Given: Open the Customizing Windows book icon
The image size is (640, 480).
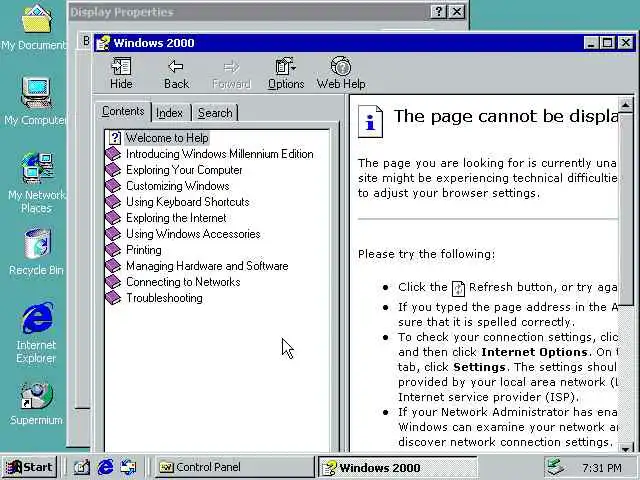Looking at the screenshot, I should click(x=113, y=186).
